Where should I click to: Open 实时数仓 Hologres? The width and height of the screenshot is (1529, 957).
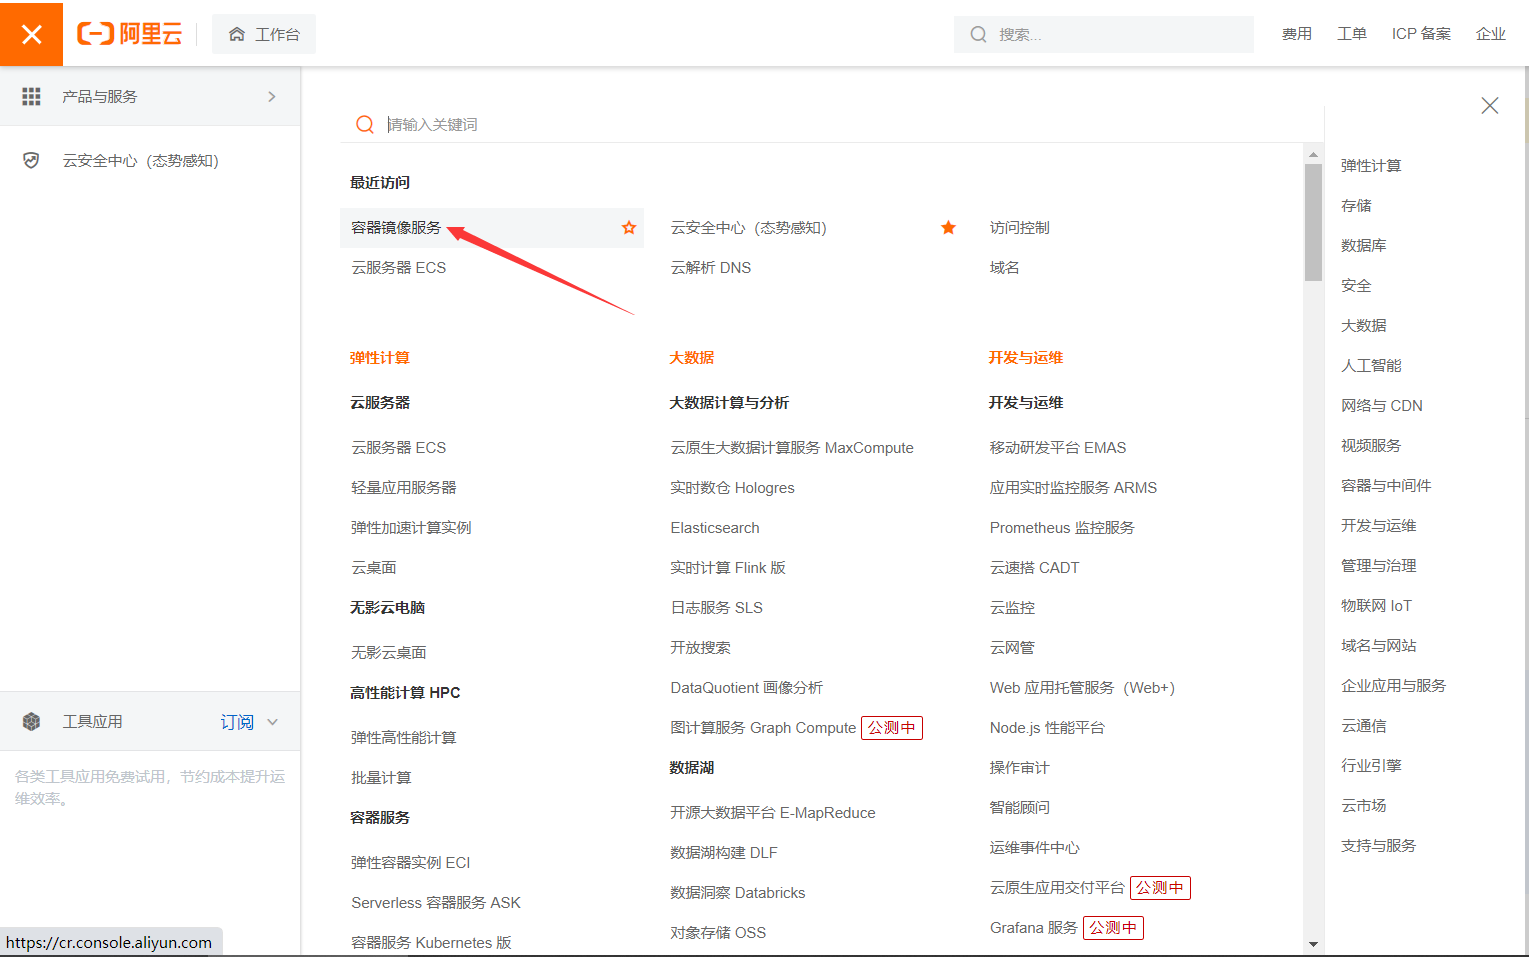pos(732,488)
